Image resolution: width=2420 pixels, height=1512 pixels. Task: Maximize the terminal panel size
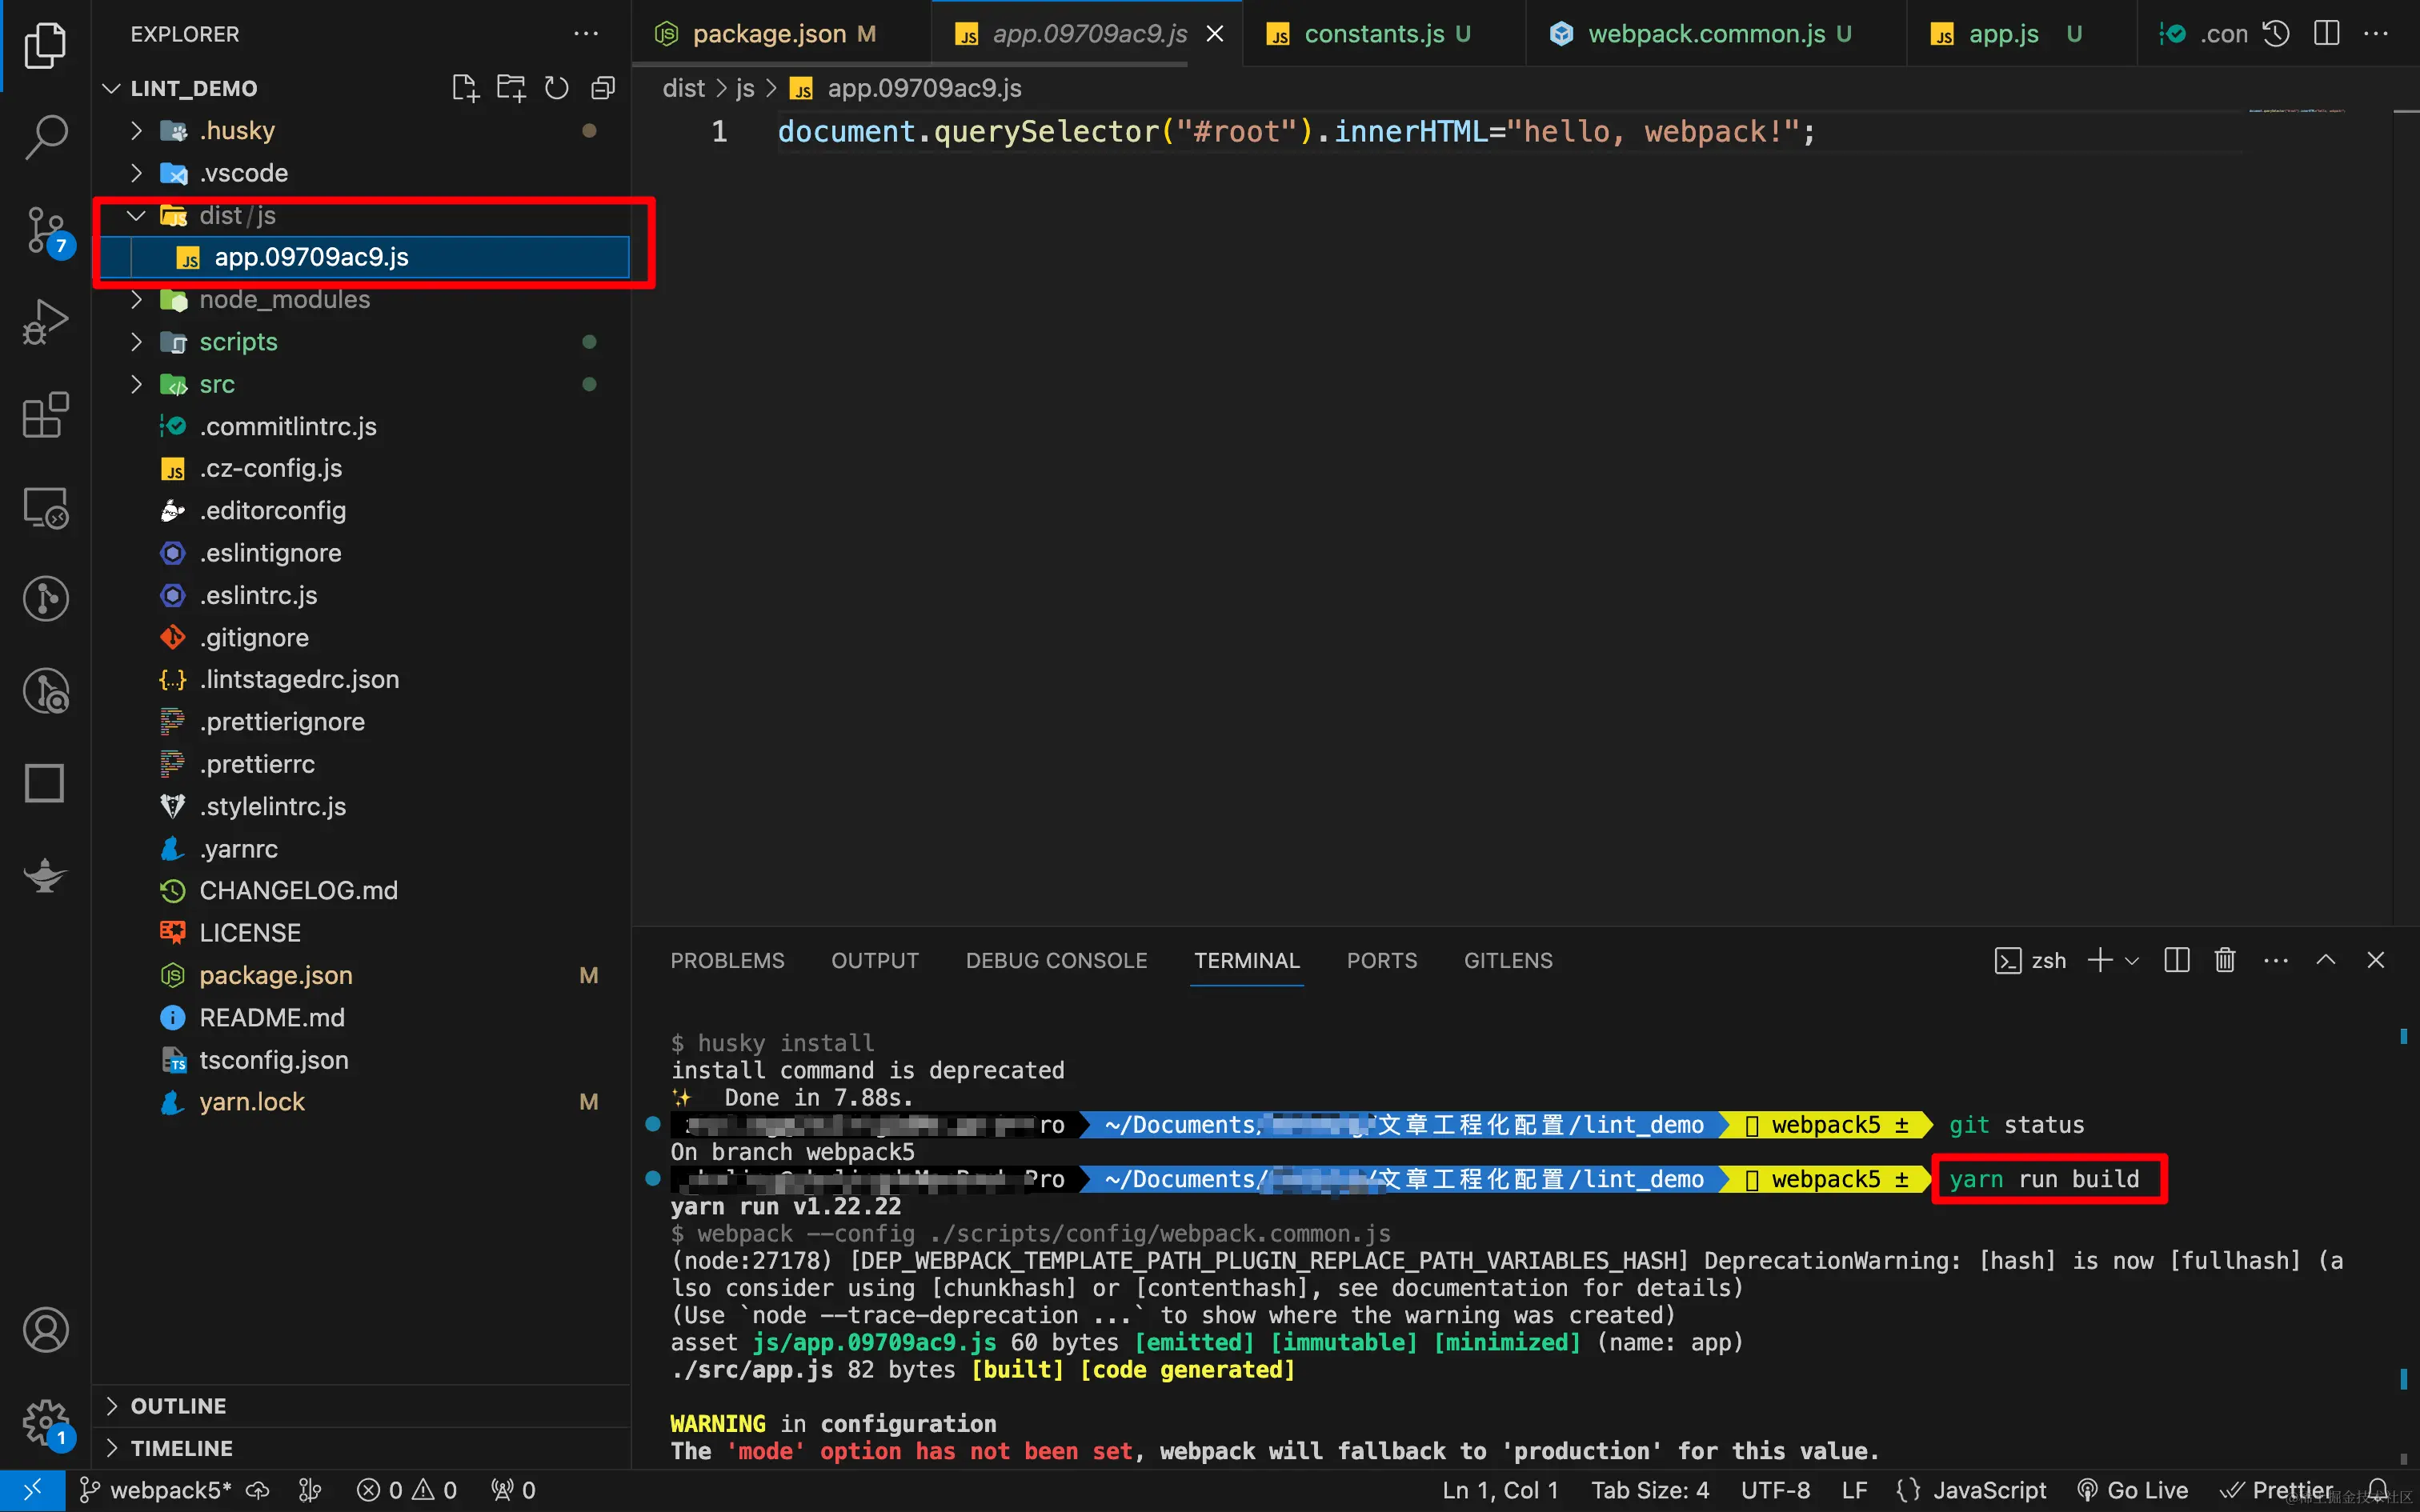2326,960
